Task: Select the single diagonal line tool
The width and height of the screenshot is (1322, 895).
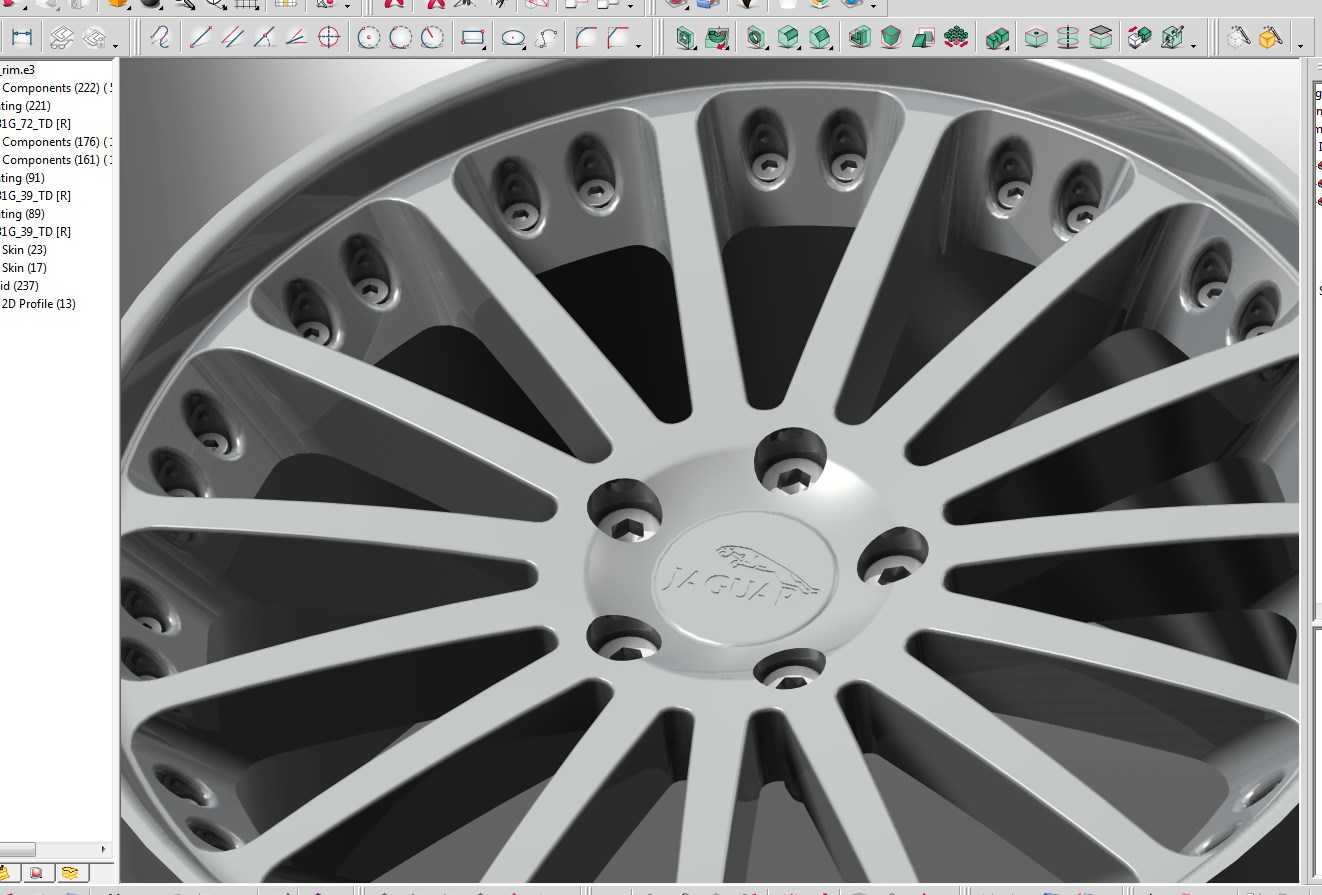Action: tap(201, 39)
